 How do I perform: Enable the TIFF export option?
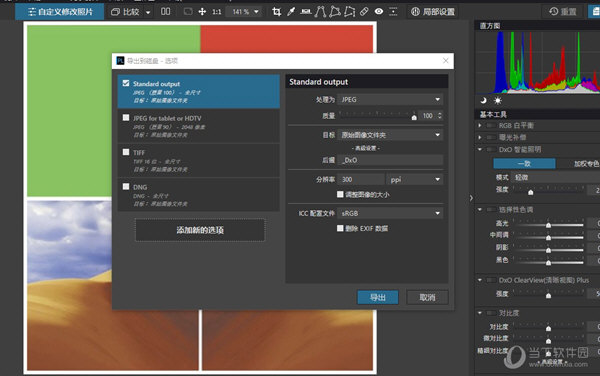(126, 152)
